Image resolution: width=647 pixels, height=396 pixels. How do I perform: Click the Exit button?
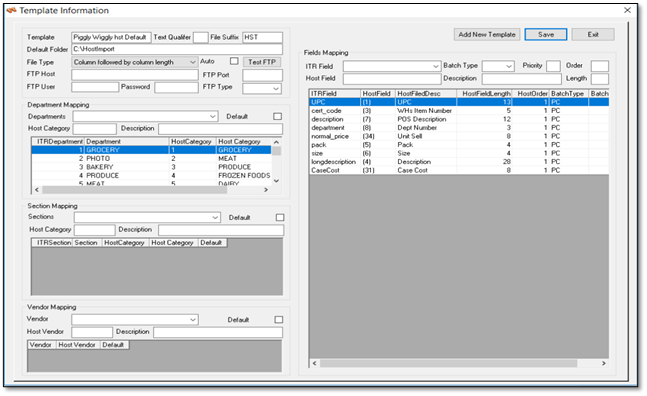coord(593,35)
